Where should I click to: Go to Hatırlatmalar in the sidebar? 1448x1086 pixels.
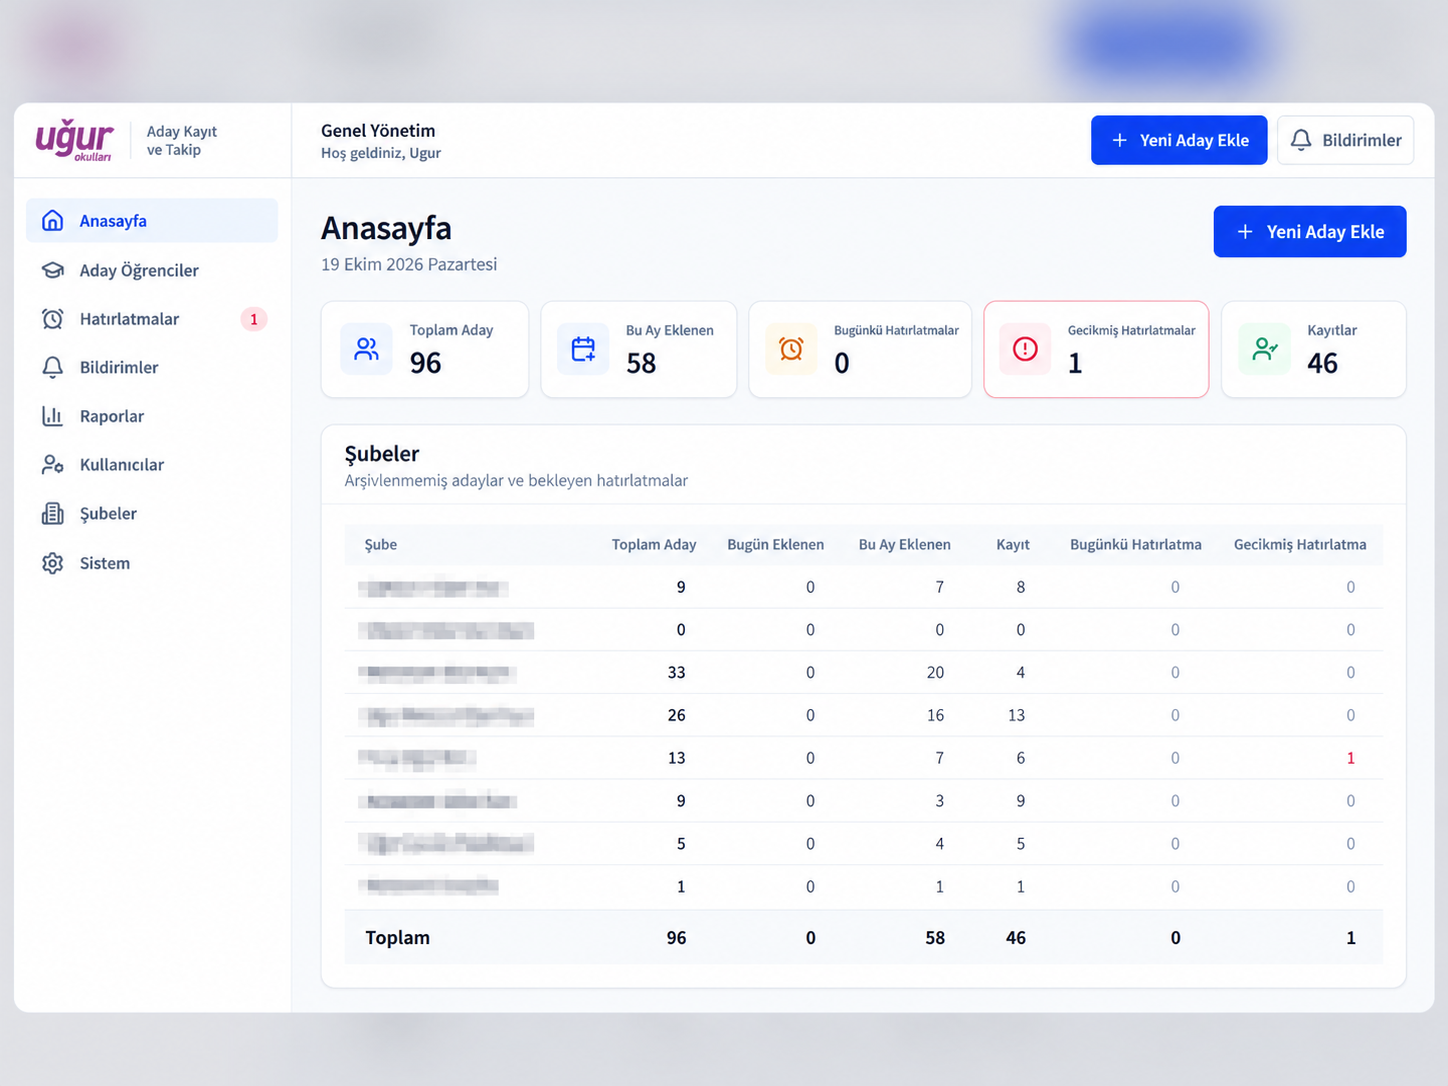pos(152,319)
